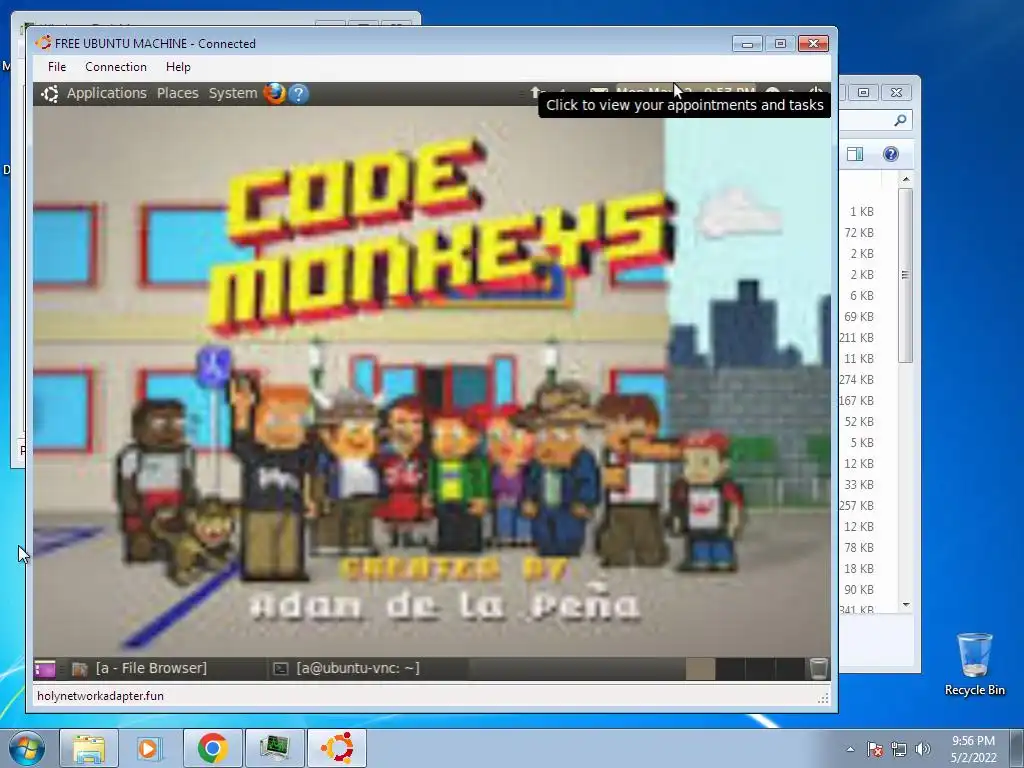Image resolution: width=1024 pixels, height=768 pixels.
Task: Click the show desktop icon in Ubuntu bottom panel
Action: [x=45, y=669]
